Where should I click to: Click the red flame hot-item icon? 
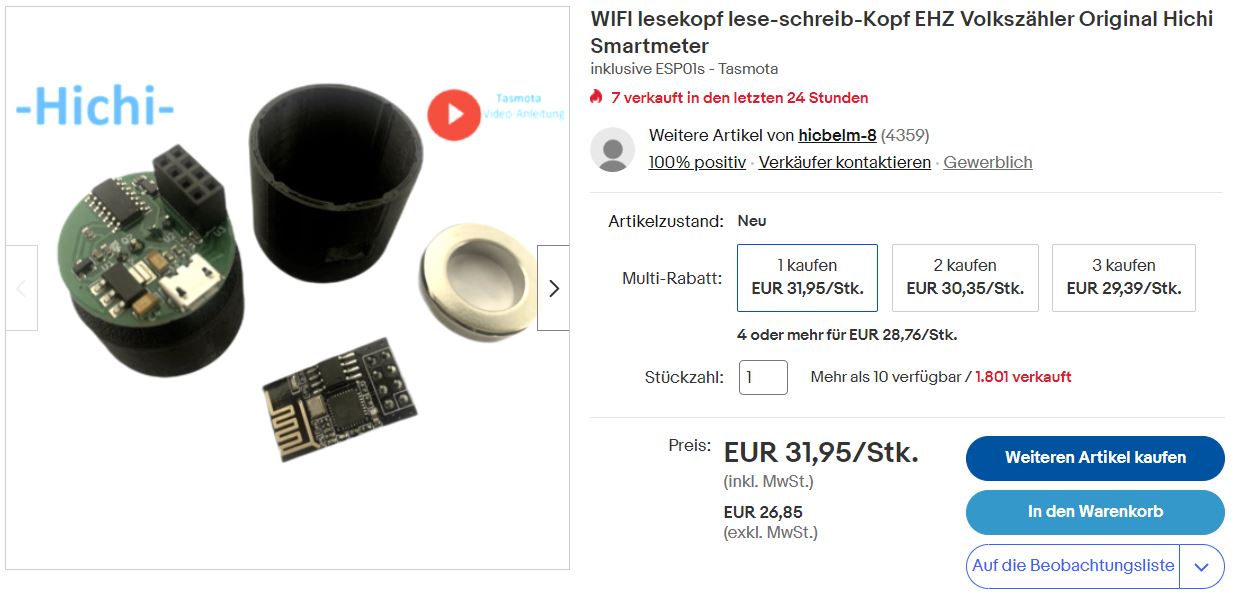[x=596, y=97]
